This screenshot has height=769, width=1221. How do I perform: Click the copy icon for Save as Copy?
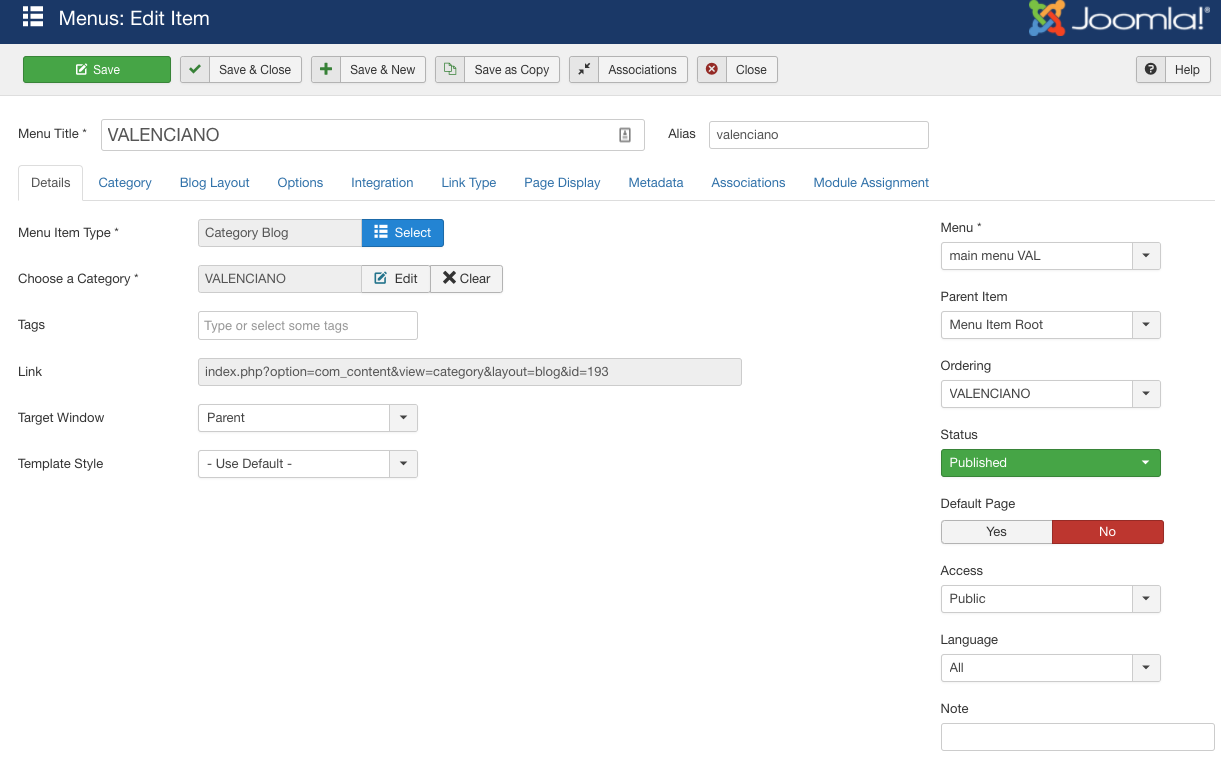[450, 69]
